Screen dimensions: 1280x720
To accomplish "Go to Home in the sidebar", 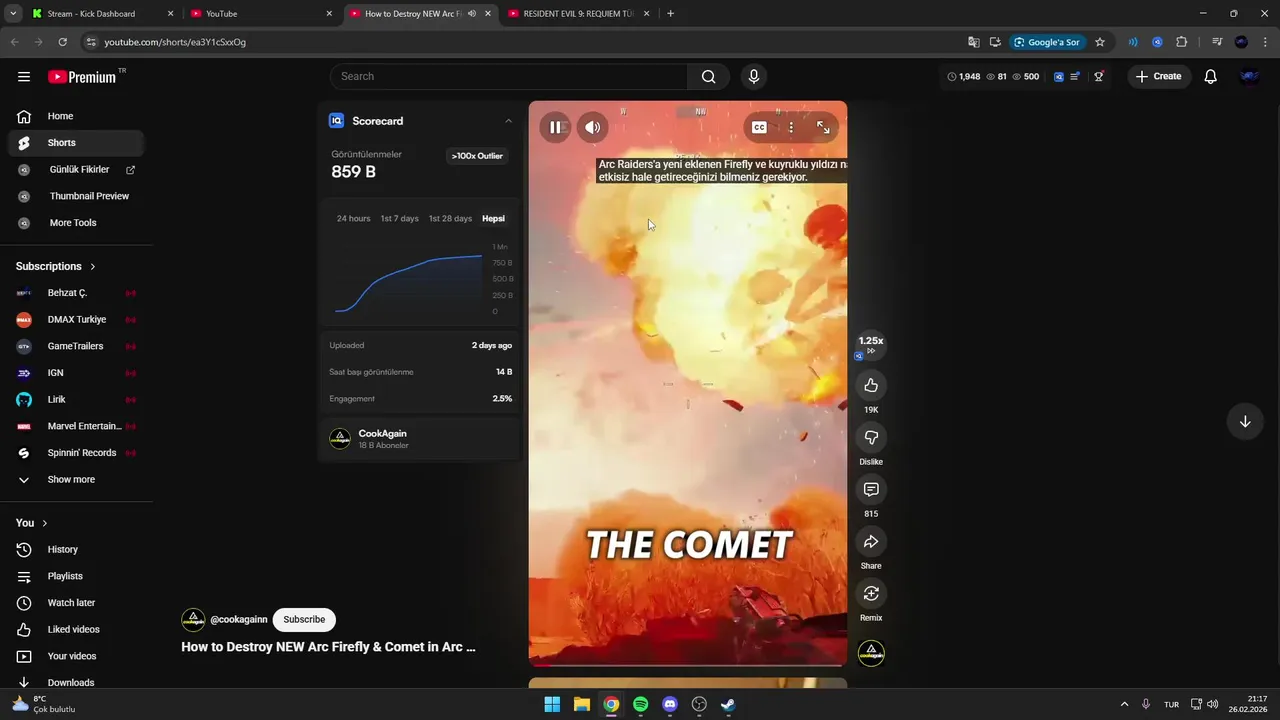I will [x=76, y=116].
